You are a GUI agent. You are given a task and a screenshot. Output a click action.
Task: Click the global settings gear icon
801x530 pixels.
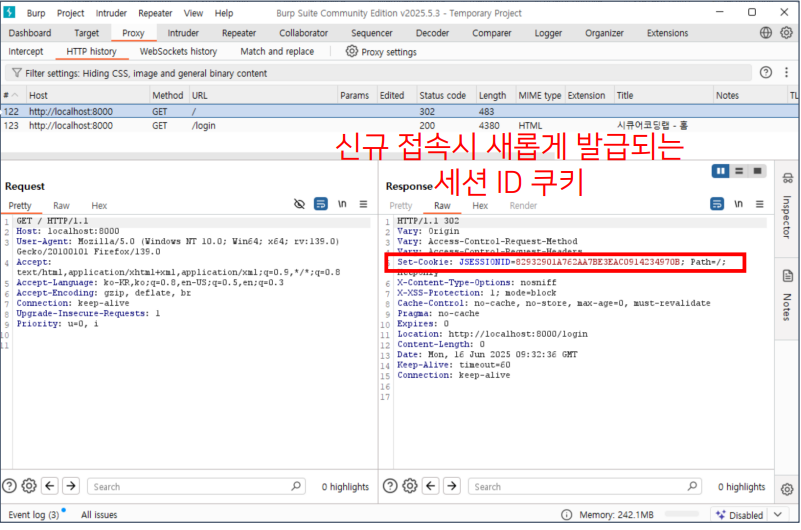click(787, 33)
